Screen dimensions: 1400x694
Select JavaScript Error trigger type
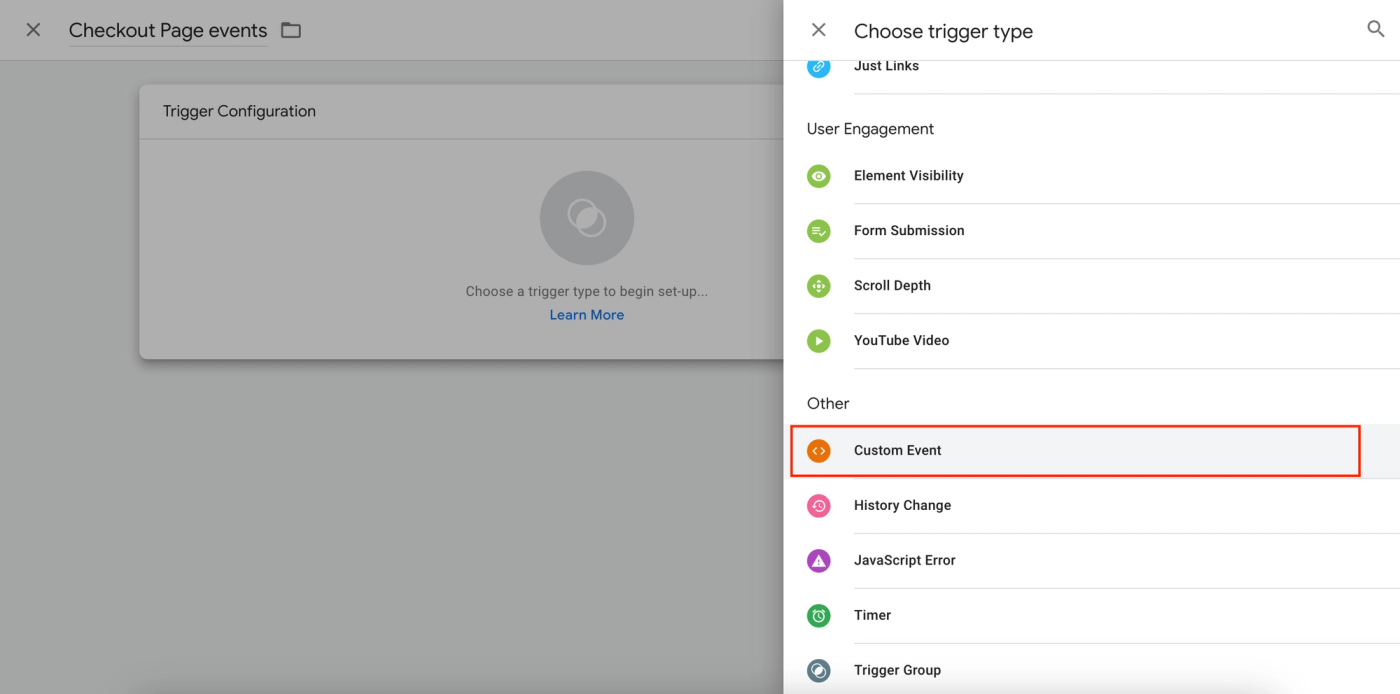pos(1092,561)
